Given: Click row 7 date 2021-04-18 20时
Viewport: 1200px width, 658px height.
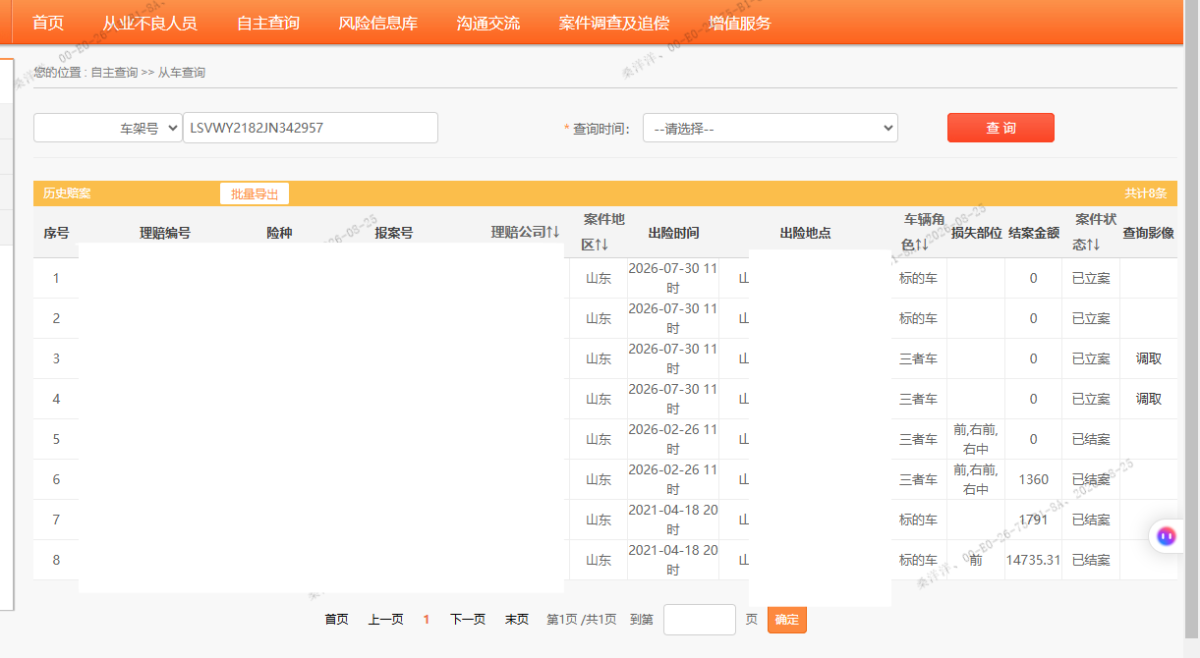Looking at the screenshot, I should coord(673,520).
